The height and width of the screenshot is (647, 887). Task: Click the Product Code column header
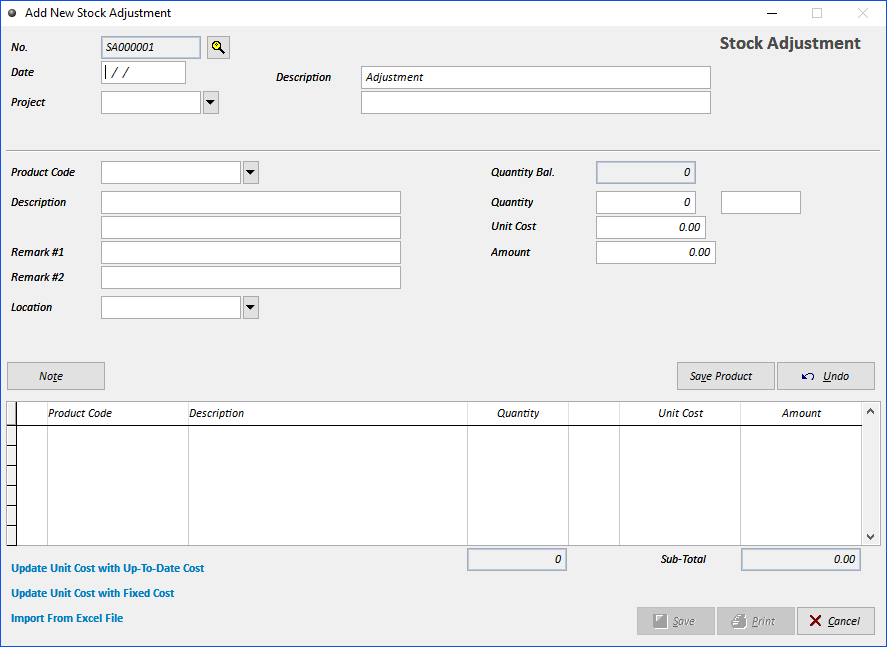(118, 413)
